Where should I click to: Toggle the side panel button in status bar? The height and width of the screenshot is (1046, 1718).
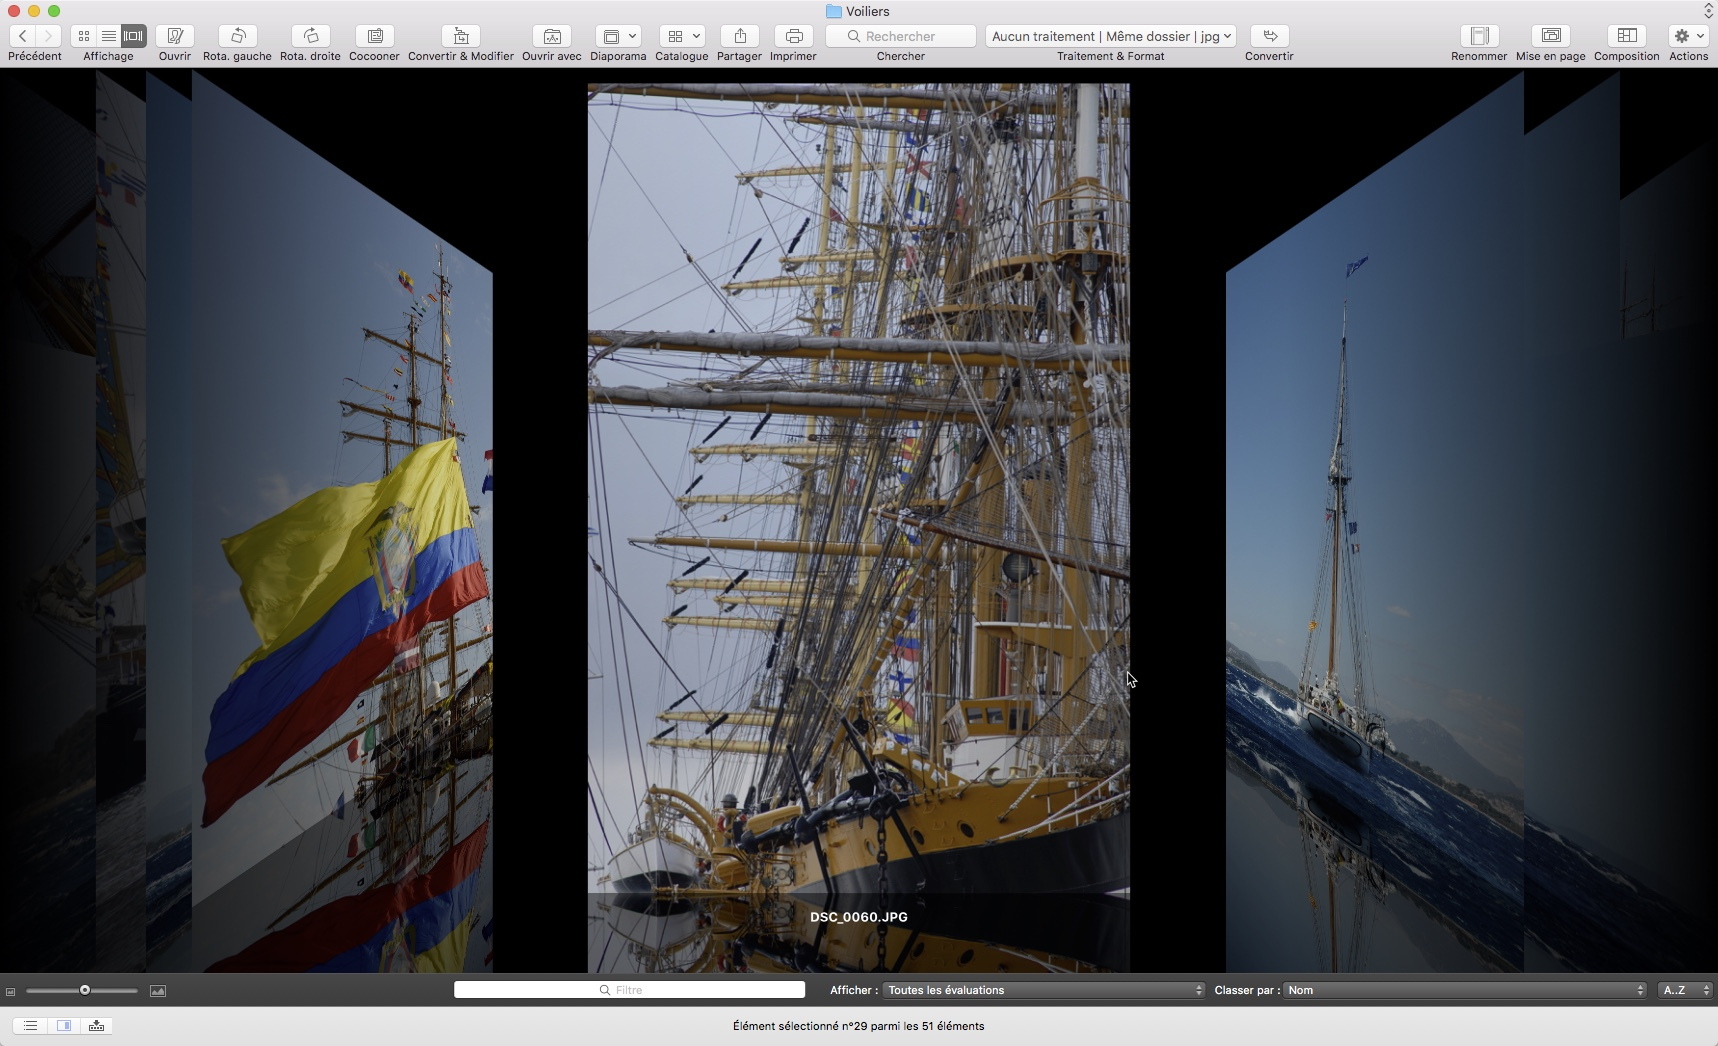pos(64,1026)
